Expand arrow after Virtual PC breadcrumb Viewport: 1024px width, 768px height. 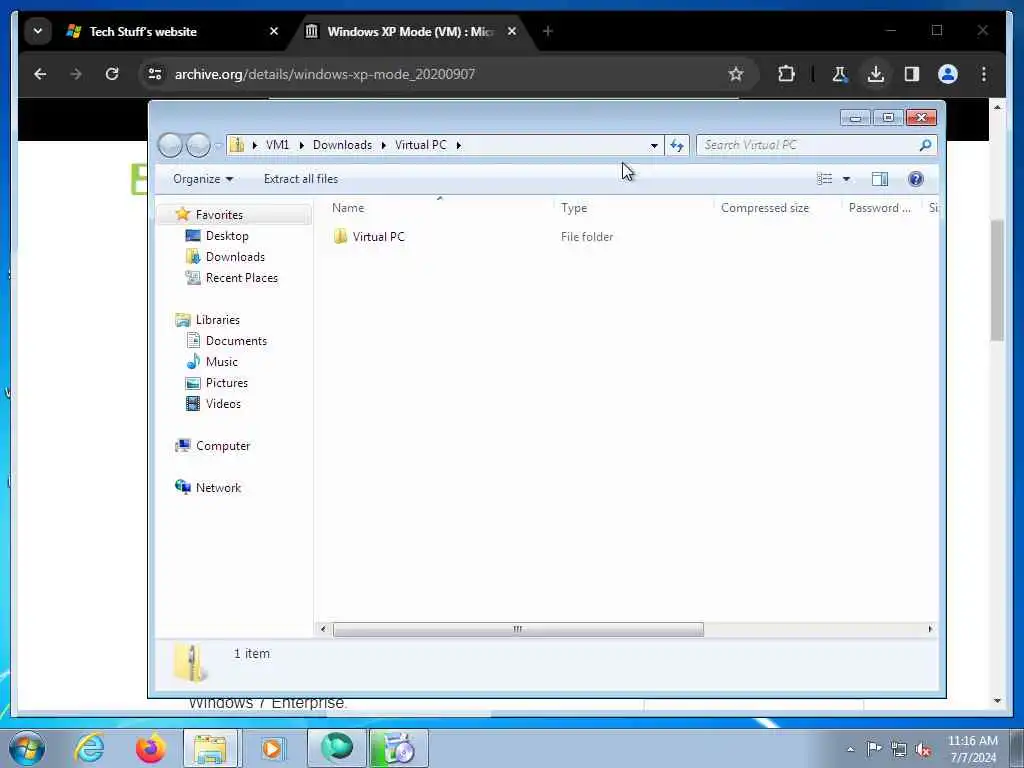[458, 145]
